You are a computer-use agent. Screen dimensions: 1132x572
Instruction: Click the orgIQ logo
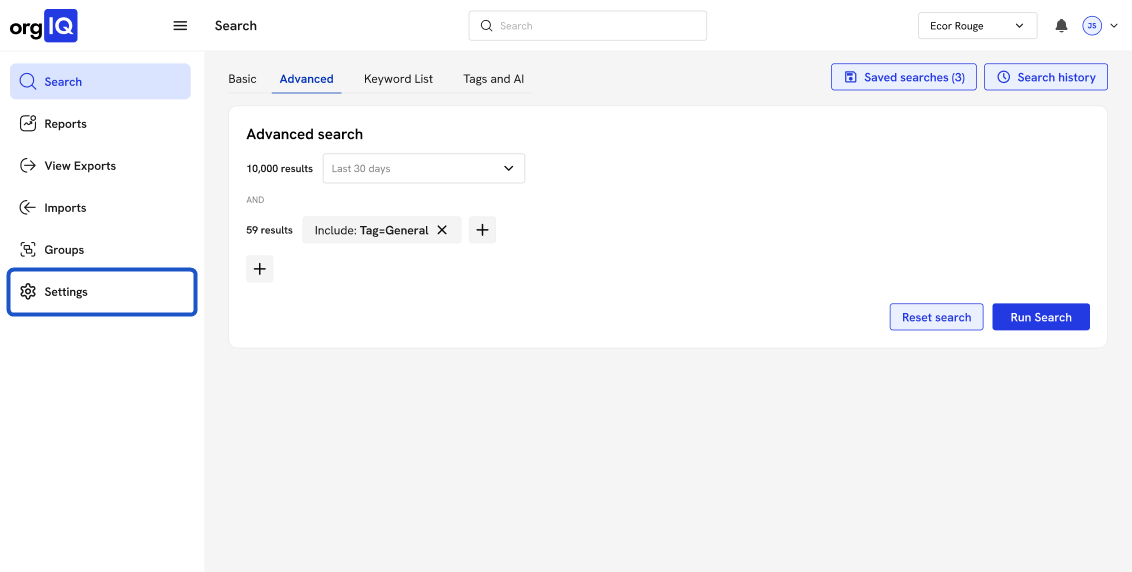(43, 26)
